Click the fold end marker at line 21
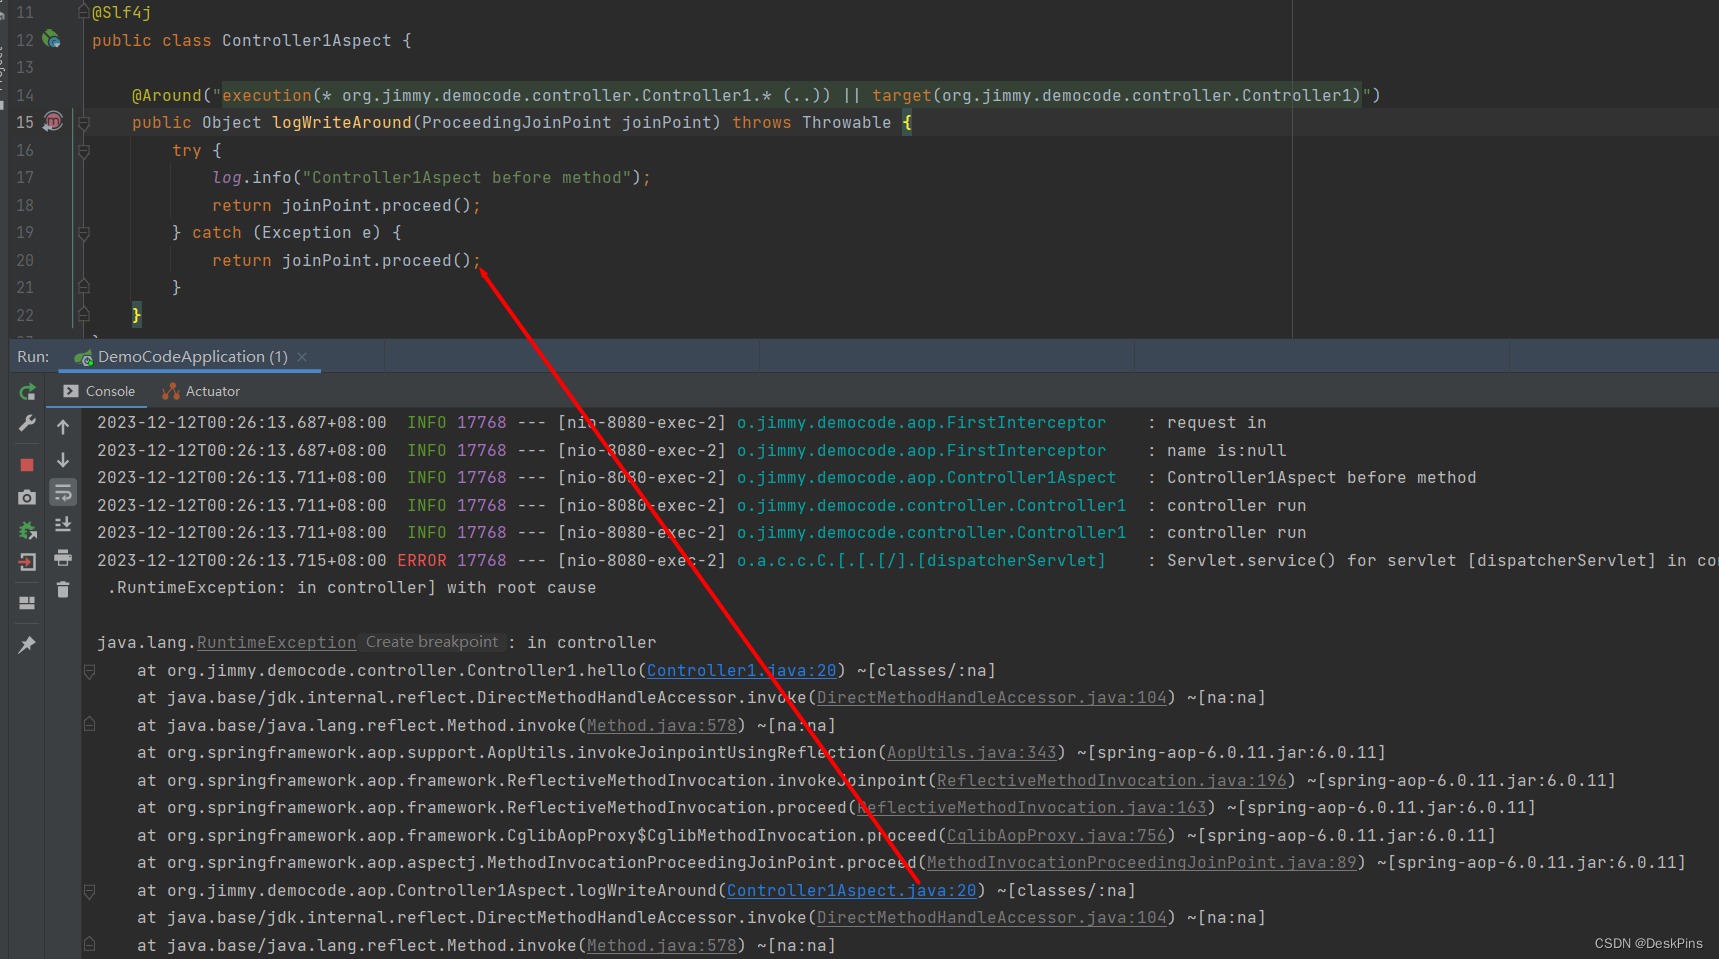 point(84,287)
